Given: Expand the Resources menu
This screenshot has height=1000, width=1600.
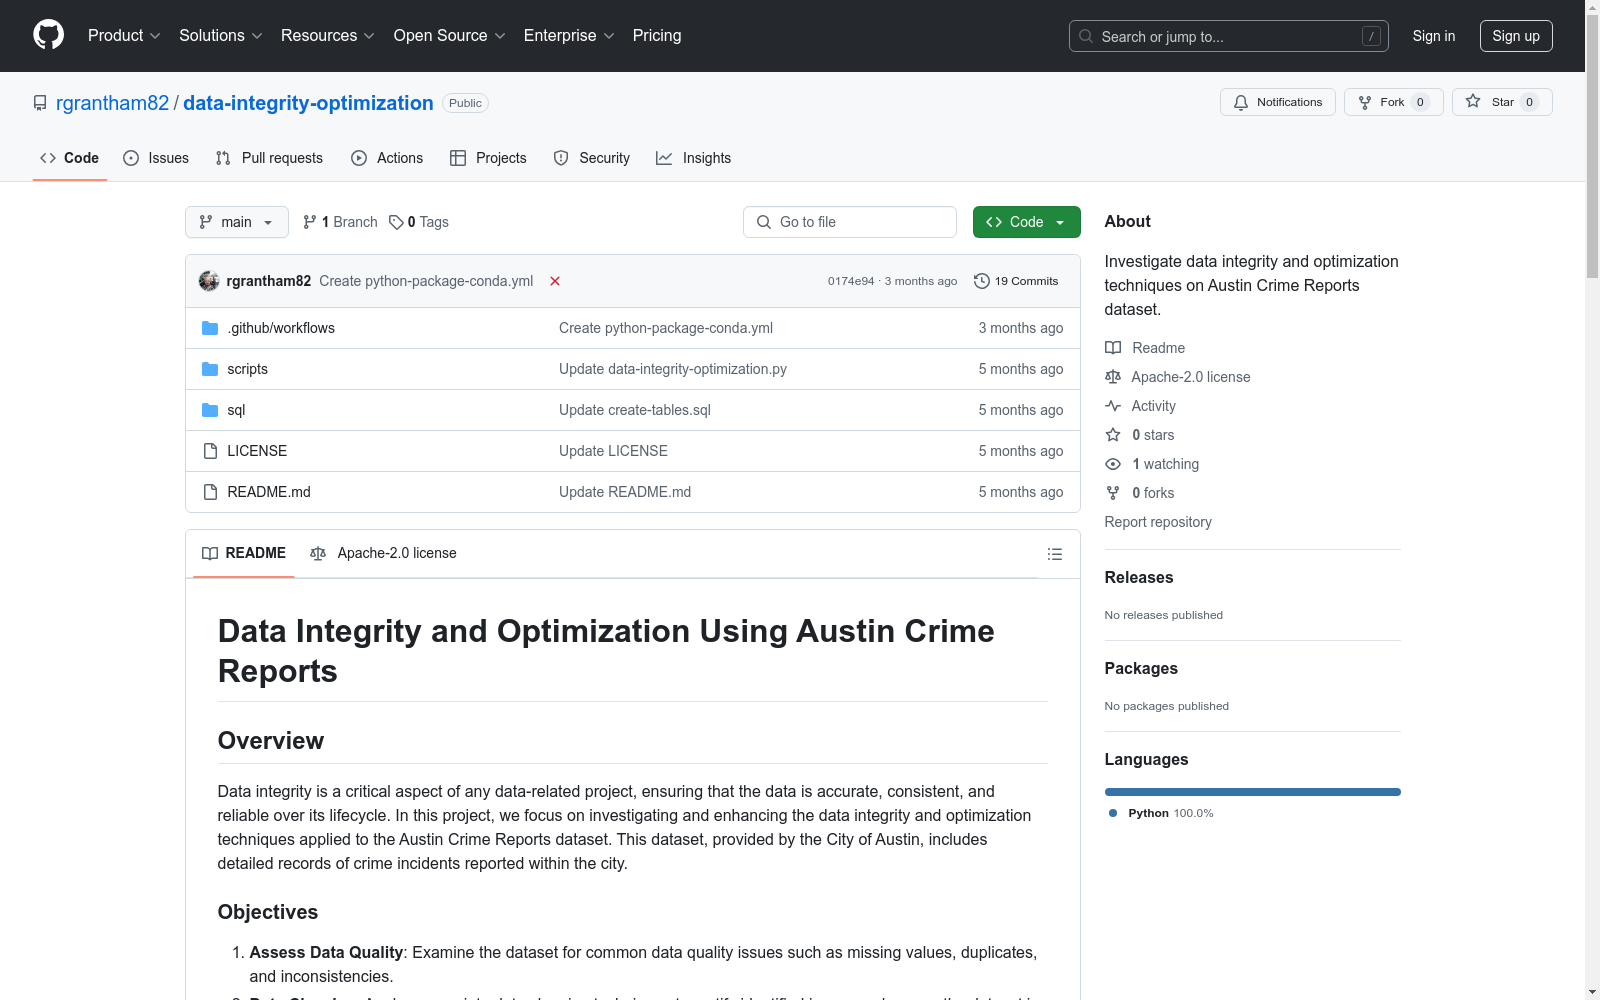Looking at the screenshot, I should pyautogui.click(x=328, y=36).
